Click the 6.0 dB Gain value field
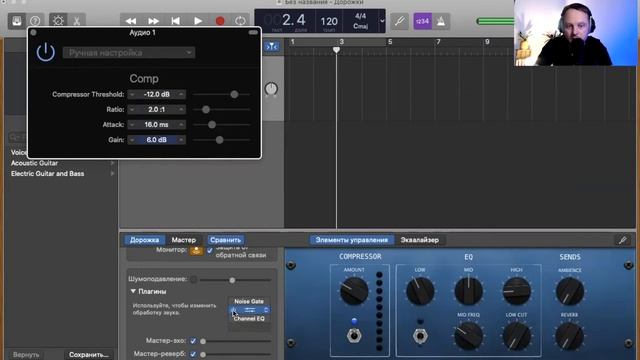This screenshot has width=640, height=360. (157, 140)
